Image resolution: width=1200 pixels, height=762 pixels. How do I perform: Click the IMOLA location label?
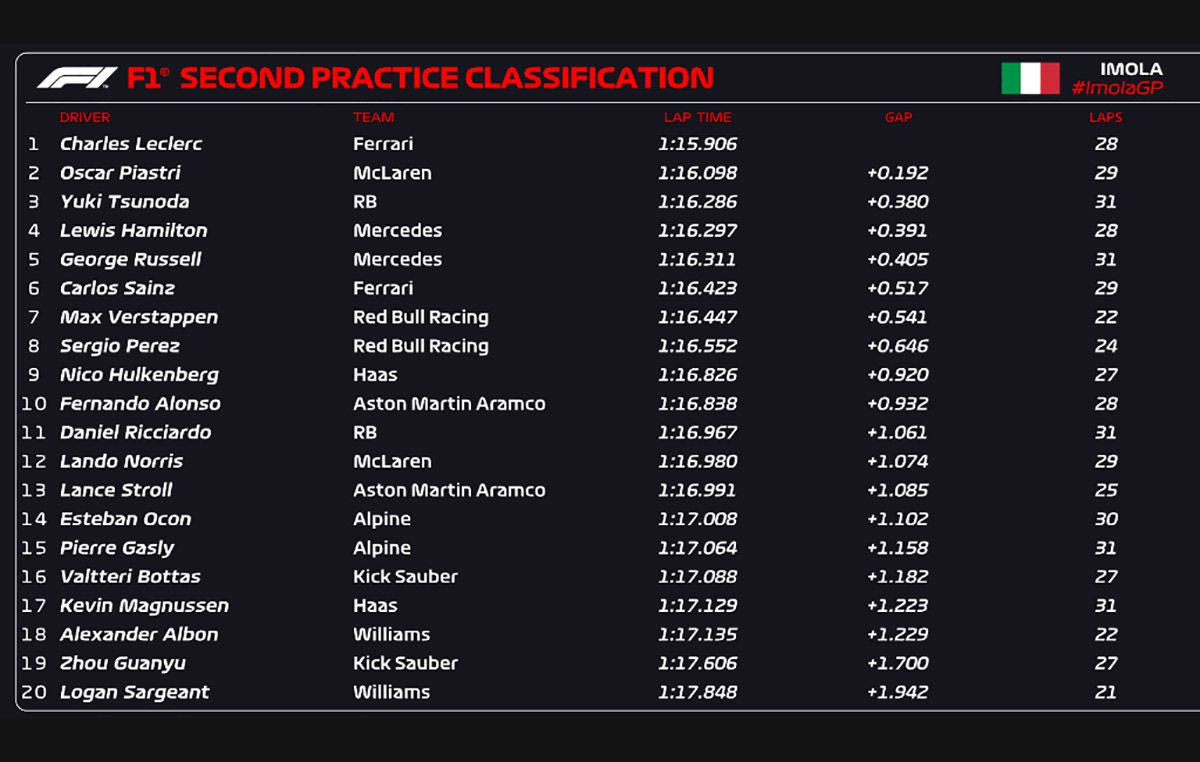pyautogui.click(x=1131, y=69)
